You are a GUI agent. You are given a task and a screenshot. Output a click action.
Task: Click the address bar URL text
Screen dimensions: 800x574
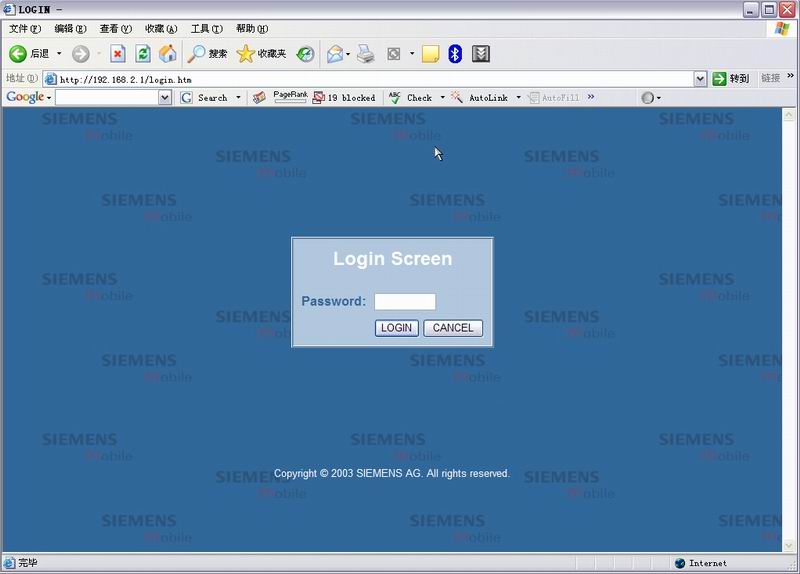tap(126, 80)
